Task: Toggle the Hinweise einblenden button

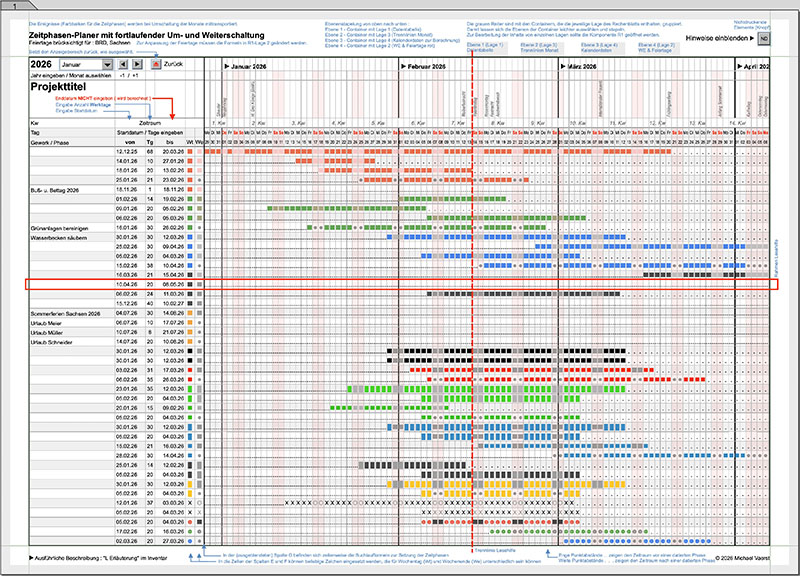Action: point(762,38)
